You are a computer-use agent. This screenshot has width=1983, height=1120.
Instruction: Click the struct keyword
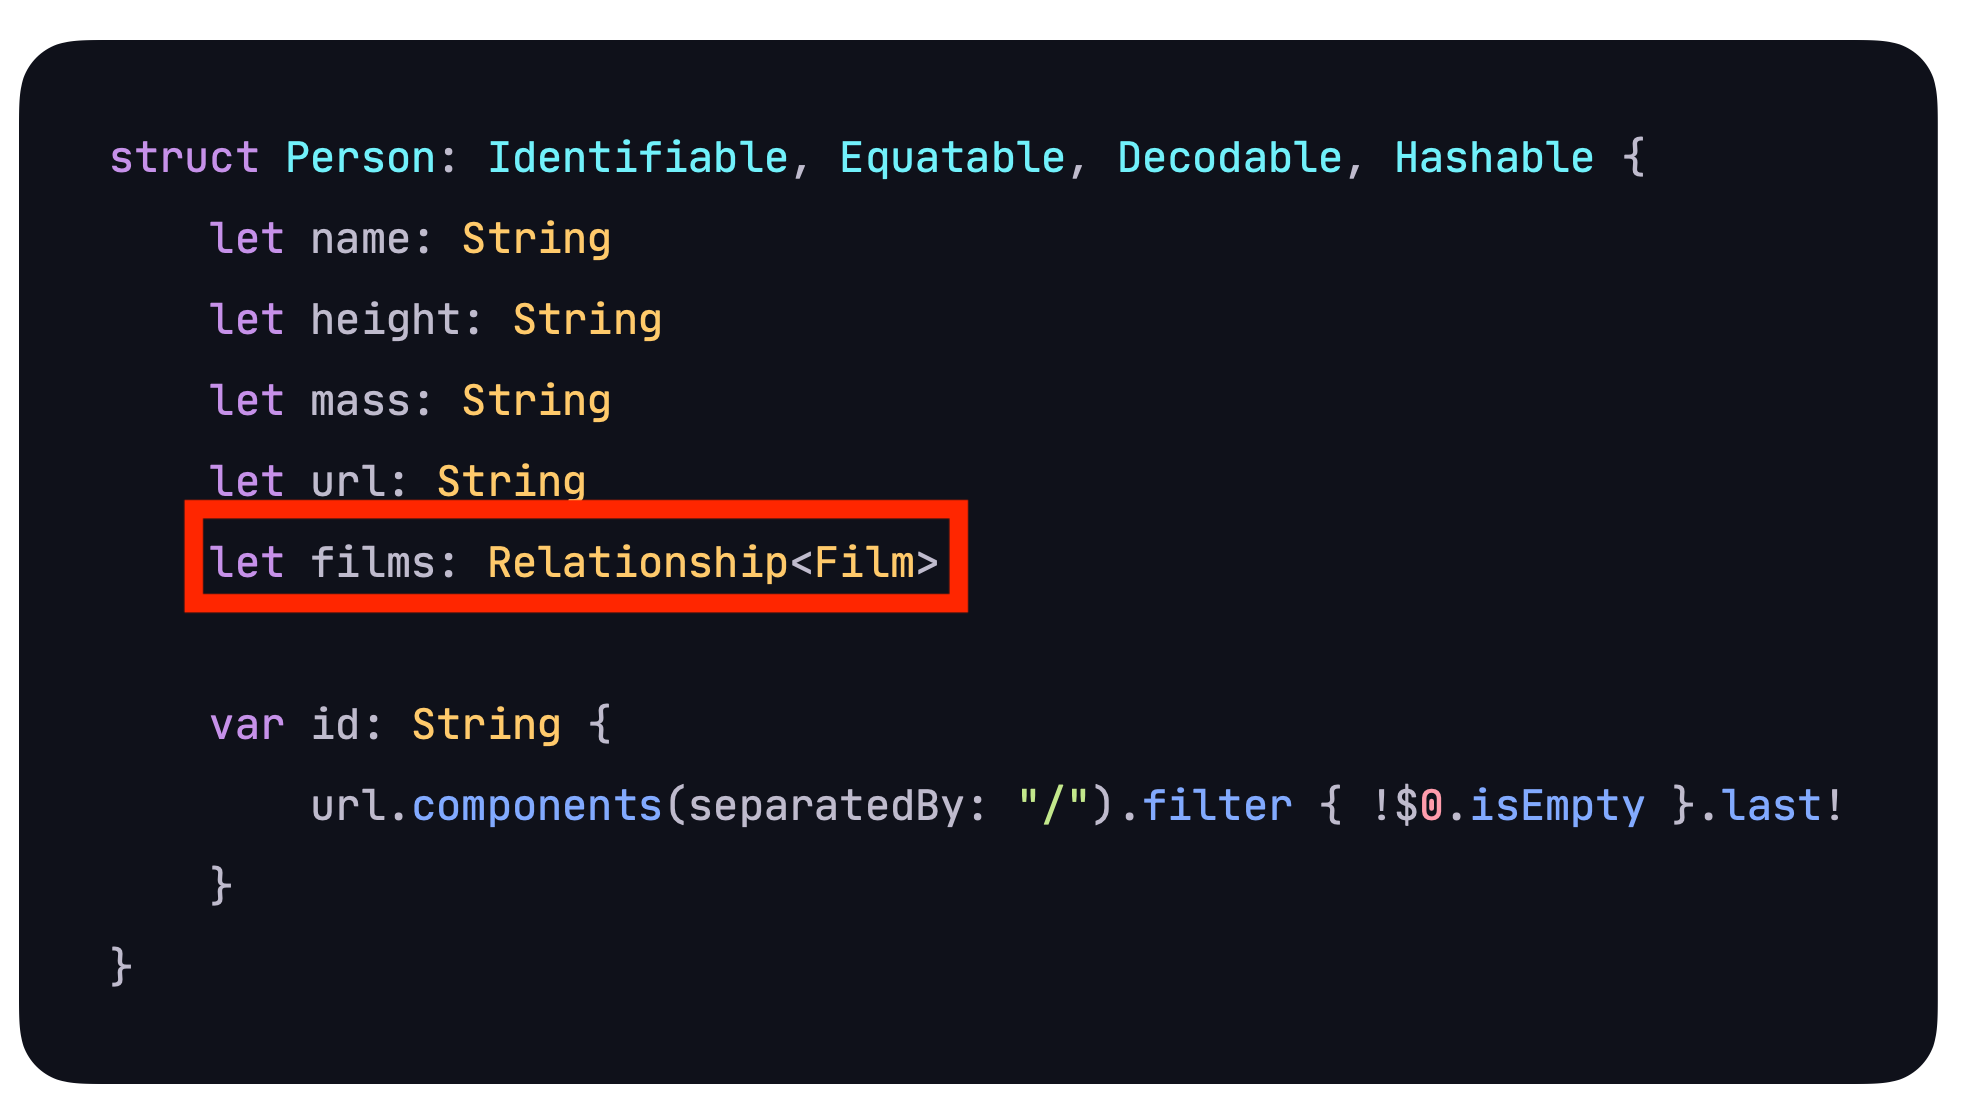[x=184, y=158]
